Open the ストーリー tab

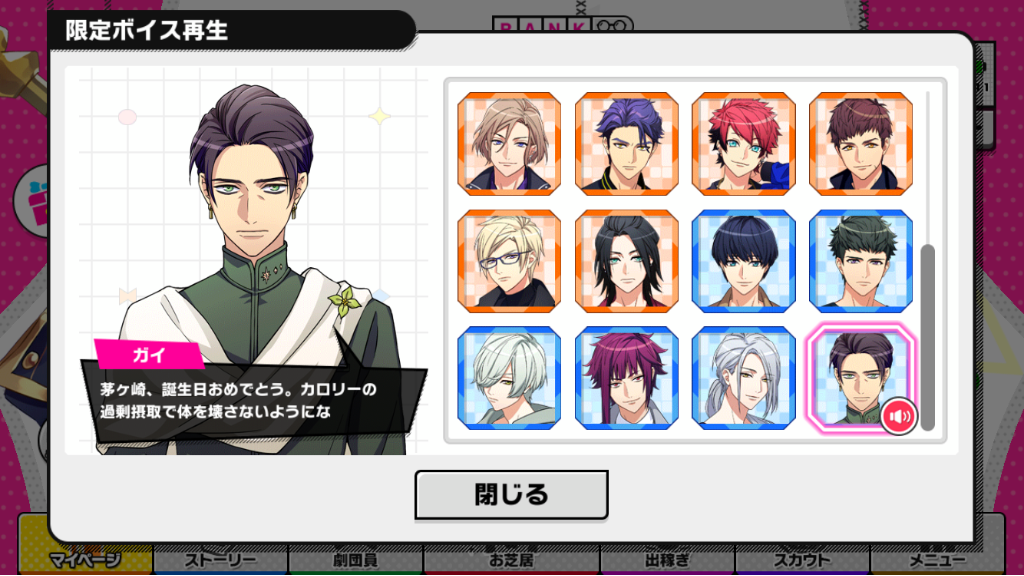[x=220, y=560]
